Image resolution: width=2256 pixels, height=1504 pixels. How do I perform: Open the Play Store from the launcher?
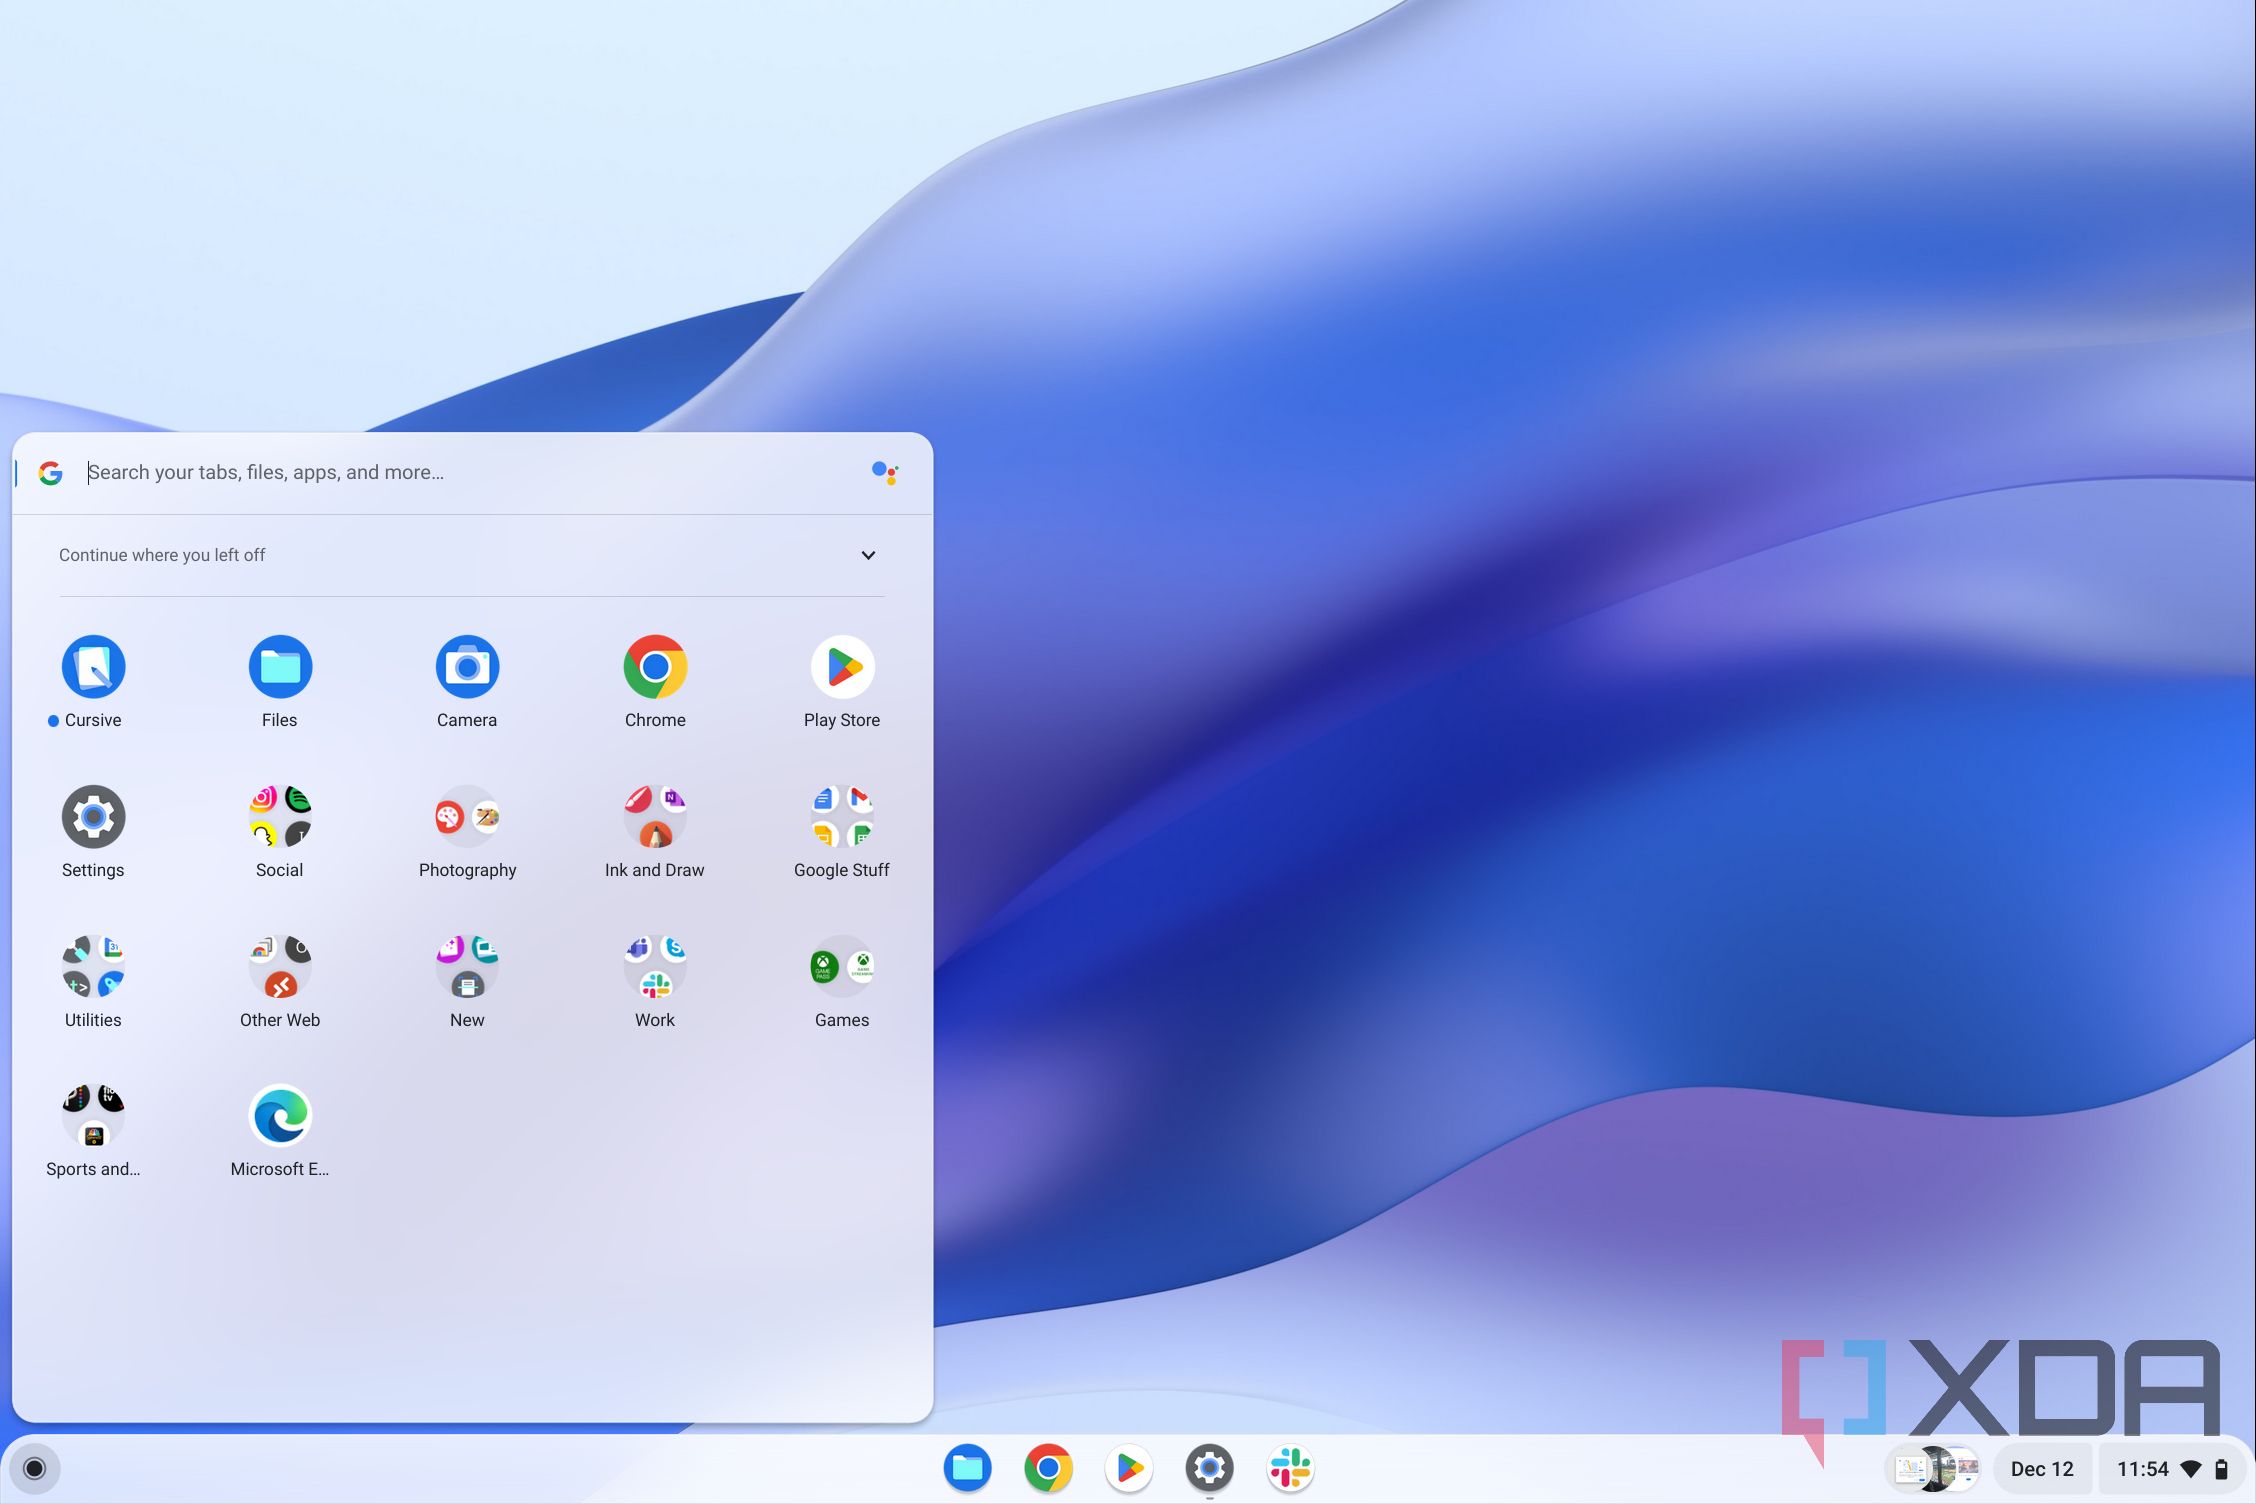(842, 667)
